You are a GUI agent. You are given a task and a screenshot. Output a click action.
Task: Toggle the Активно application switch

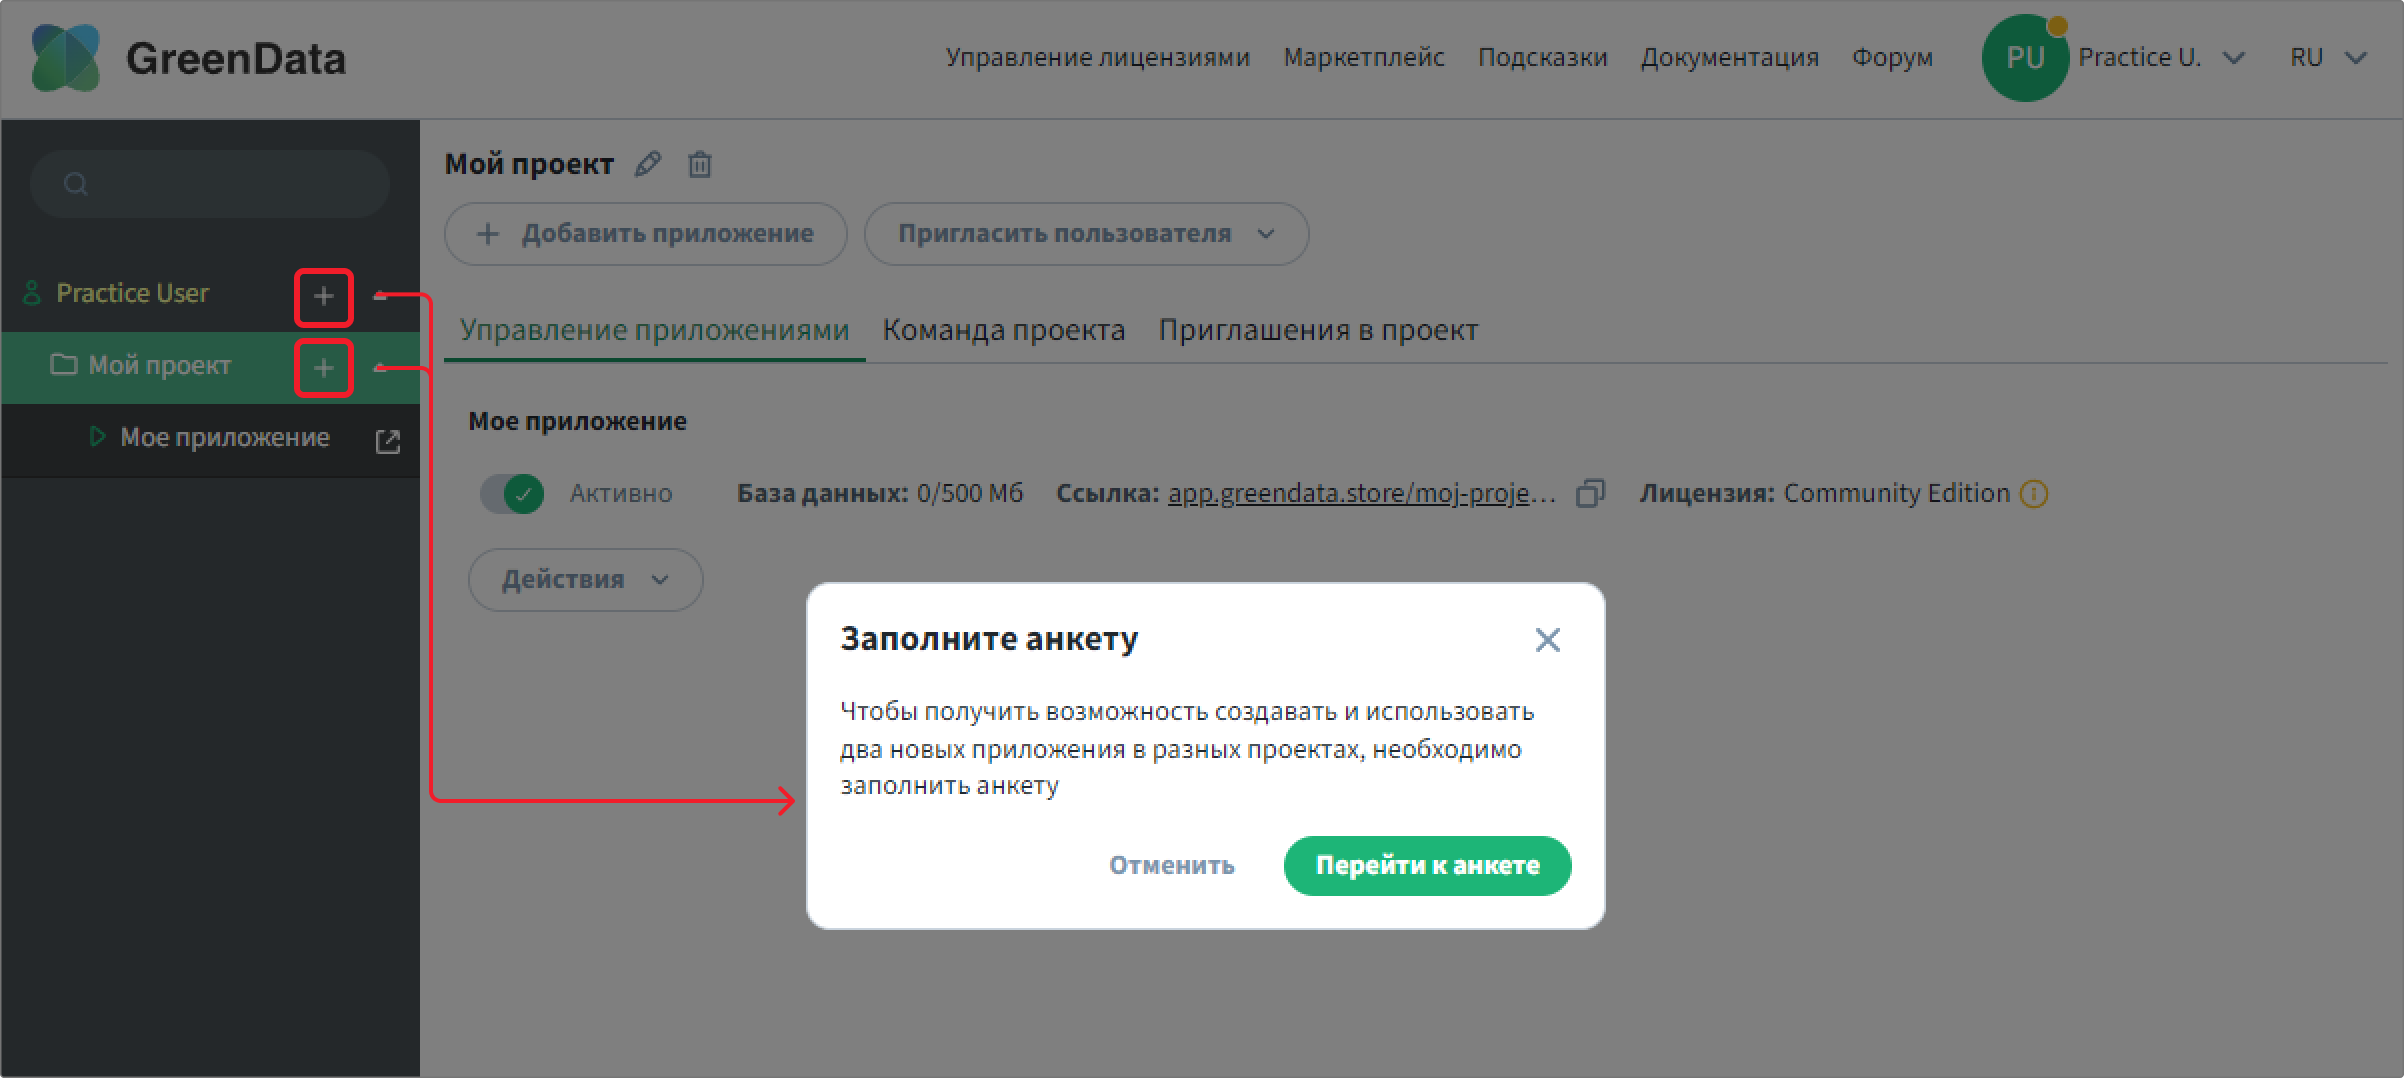pos(512,493)
